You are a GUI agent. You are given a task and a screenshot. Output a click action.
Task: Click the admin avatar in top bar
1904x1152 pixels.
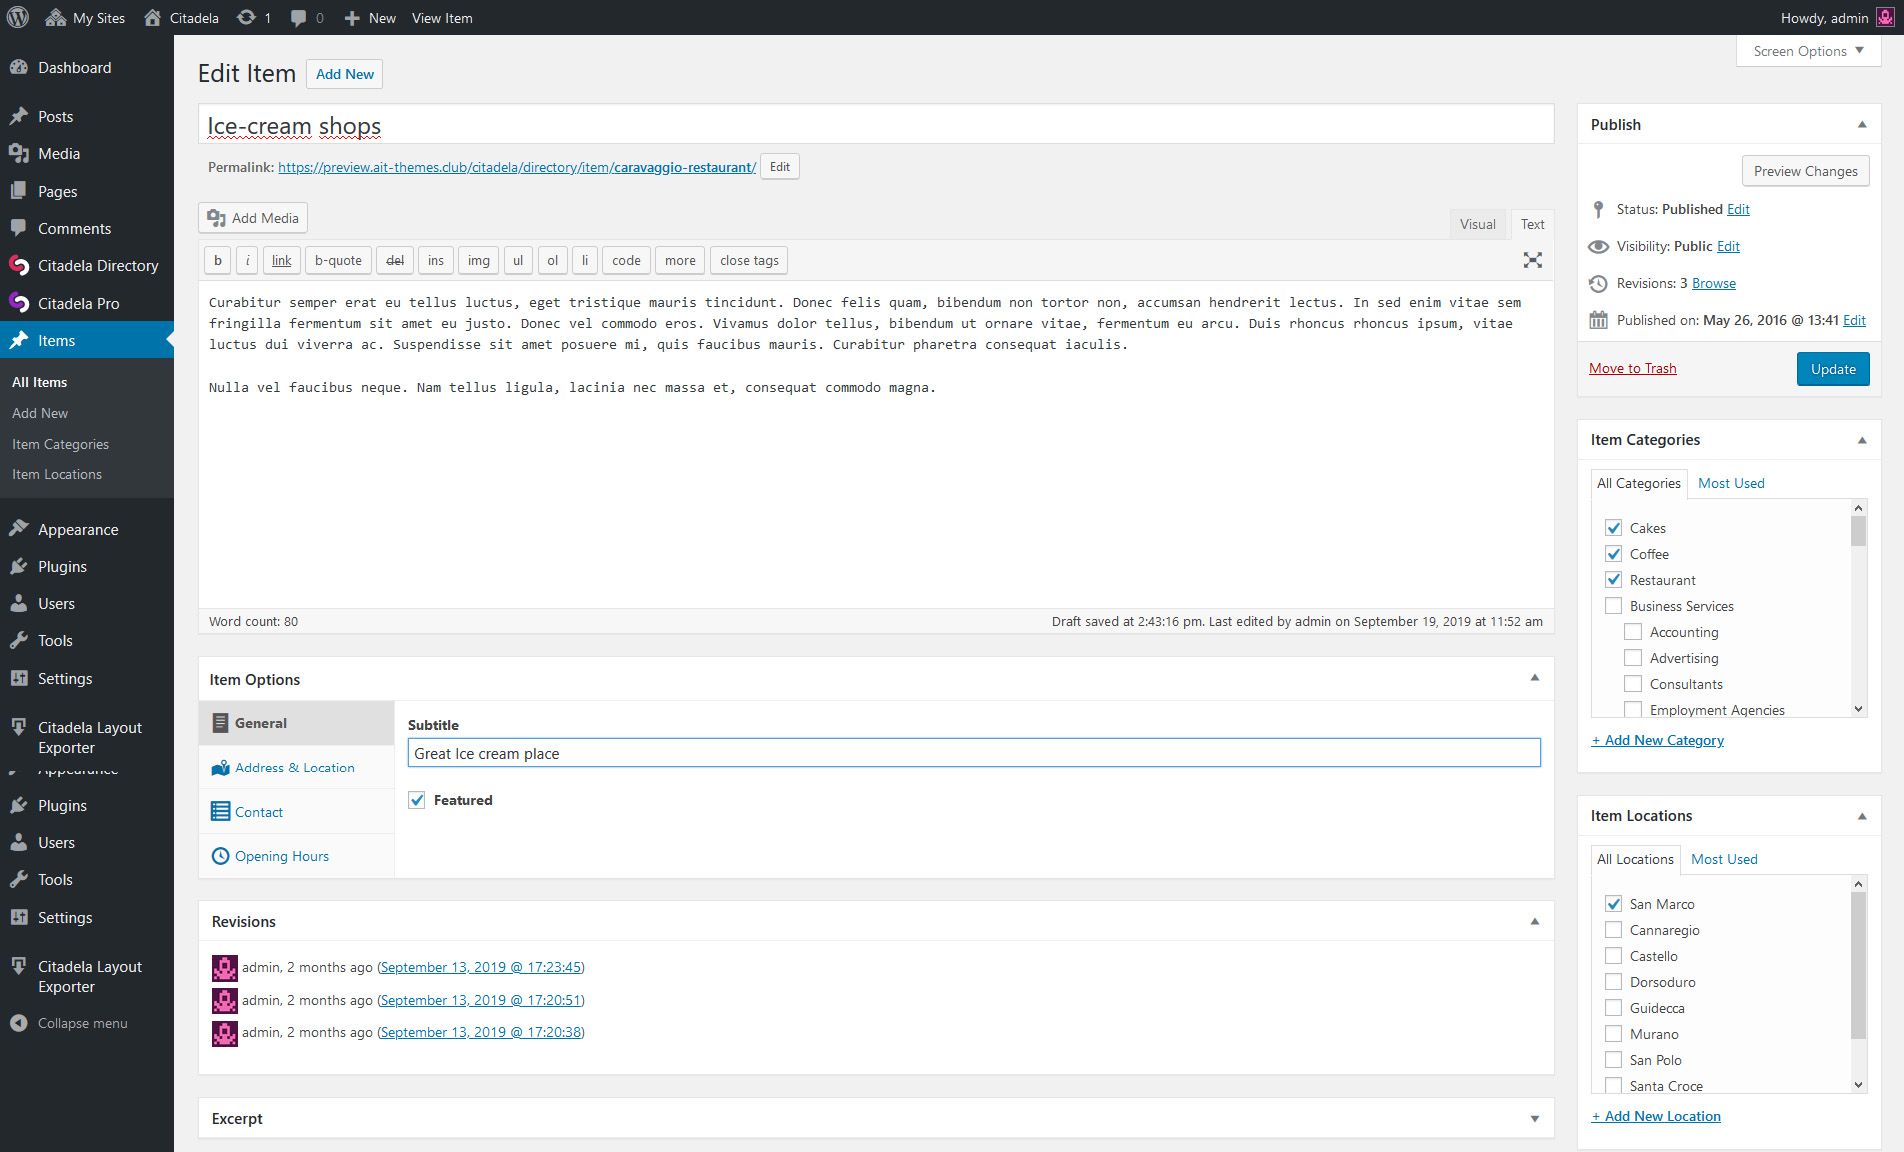click(x=1884, y=18)
